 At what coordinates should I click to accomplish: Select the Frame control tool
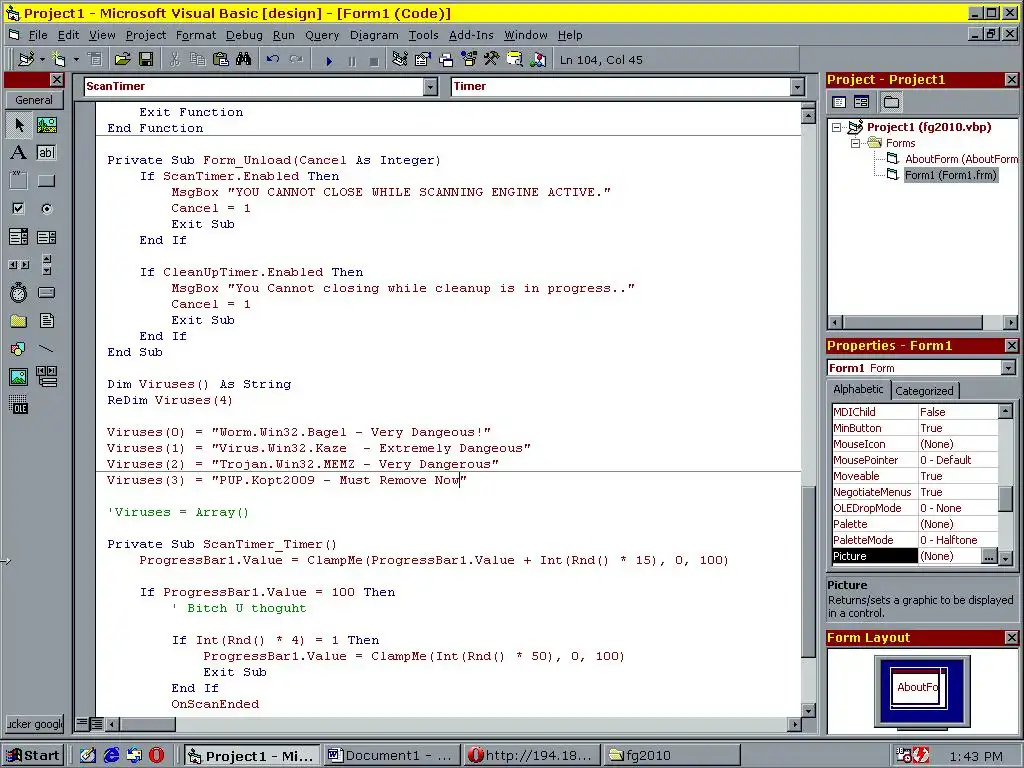[x=18, y=181]
